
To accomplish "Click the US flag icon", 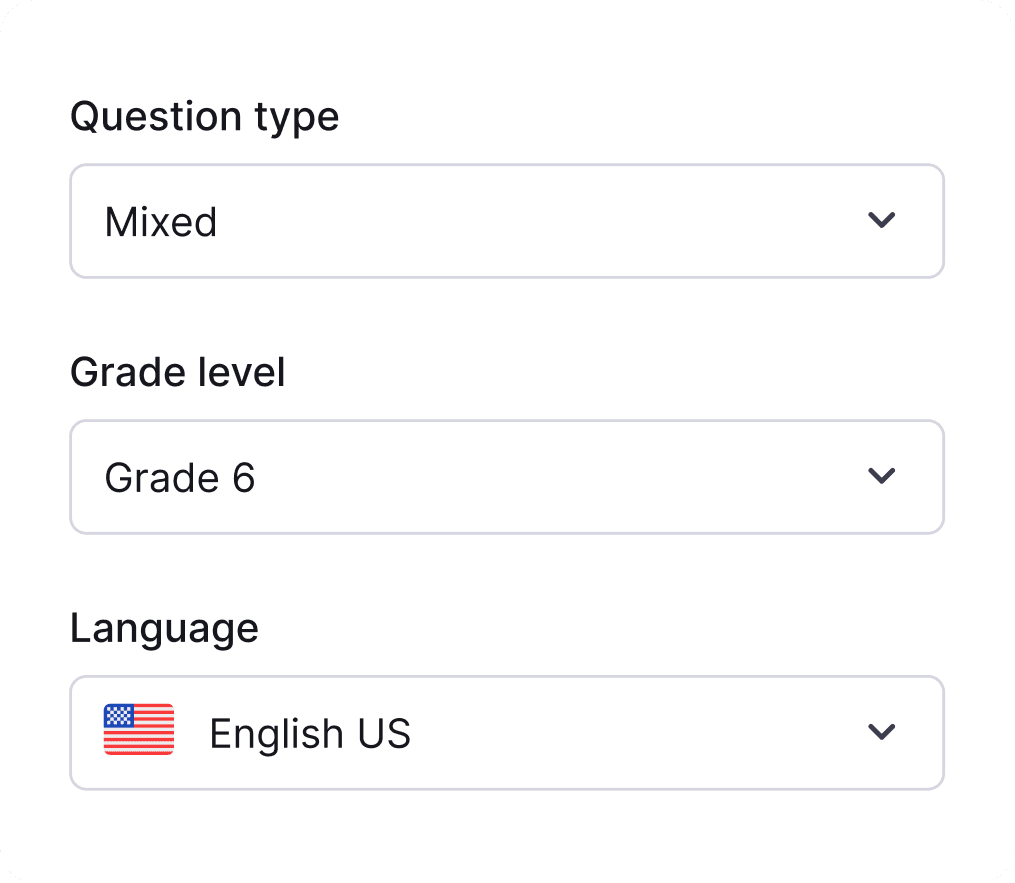I will point(139,729).
